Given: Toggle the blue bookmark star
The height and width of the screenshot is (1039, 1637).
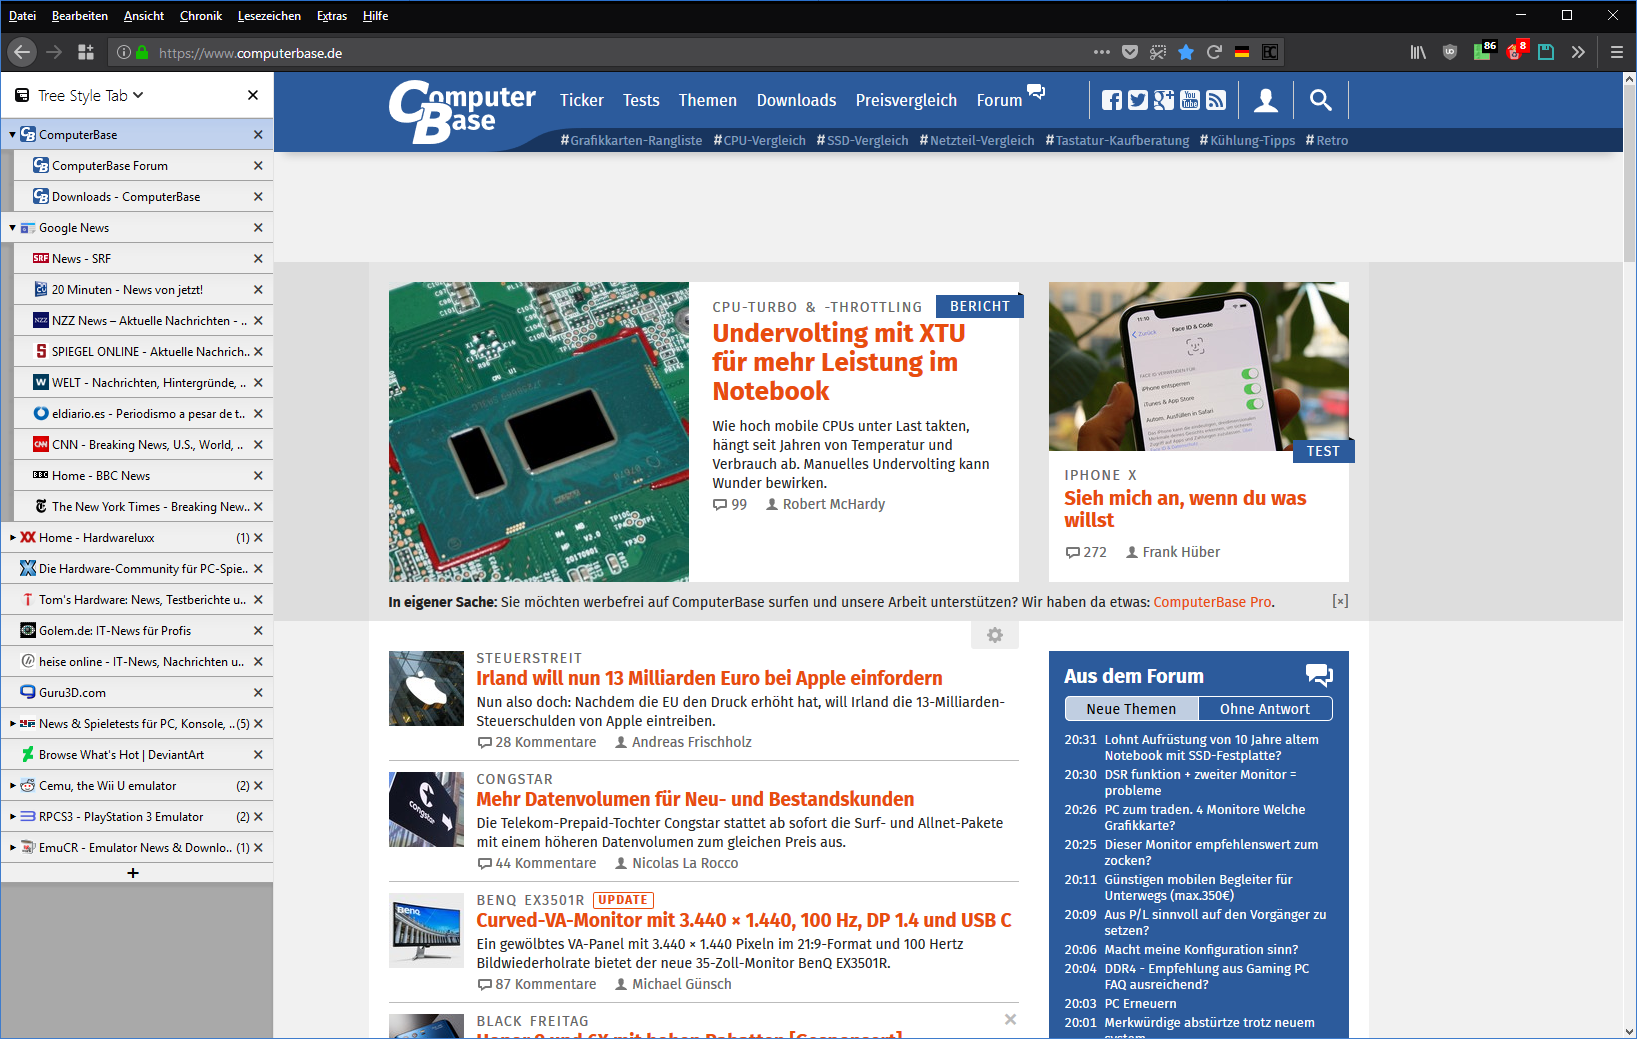Looking at the screenshot, I should (1186, 52).
